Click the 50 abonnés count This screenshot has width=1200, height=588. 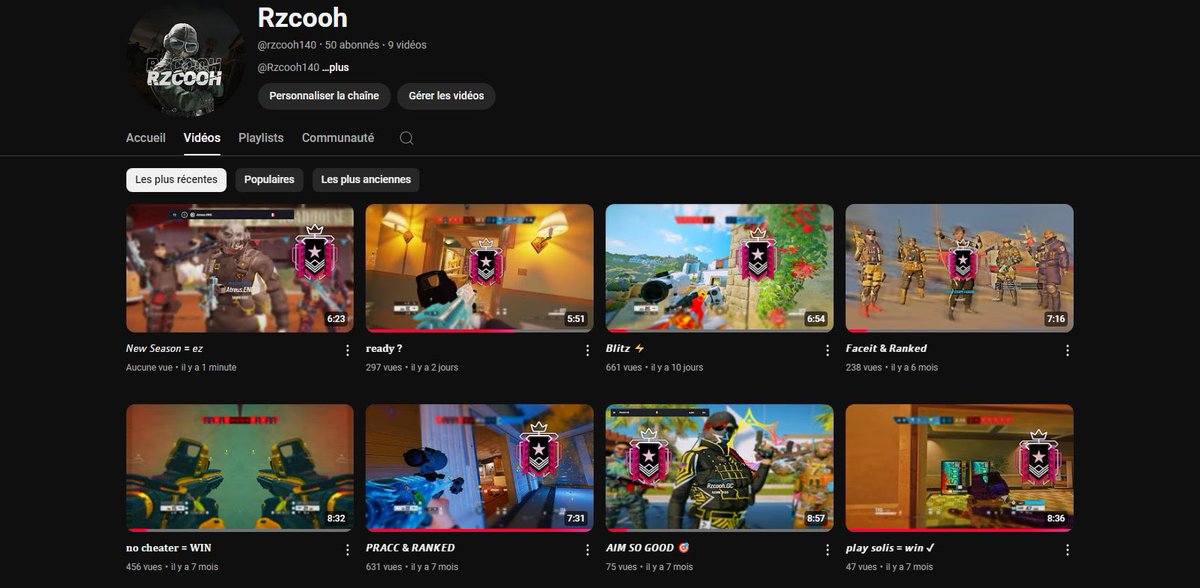coord(352,45)
